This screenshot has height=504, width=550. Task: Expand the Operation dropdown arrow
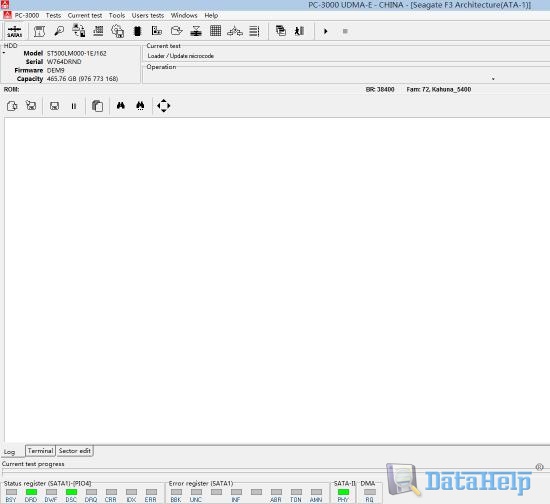tap(493, 79)
